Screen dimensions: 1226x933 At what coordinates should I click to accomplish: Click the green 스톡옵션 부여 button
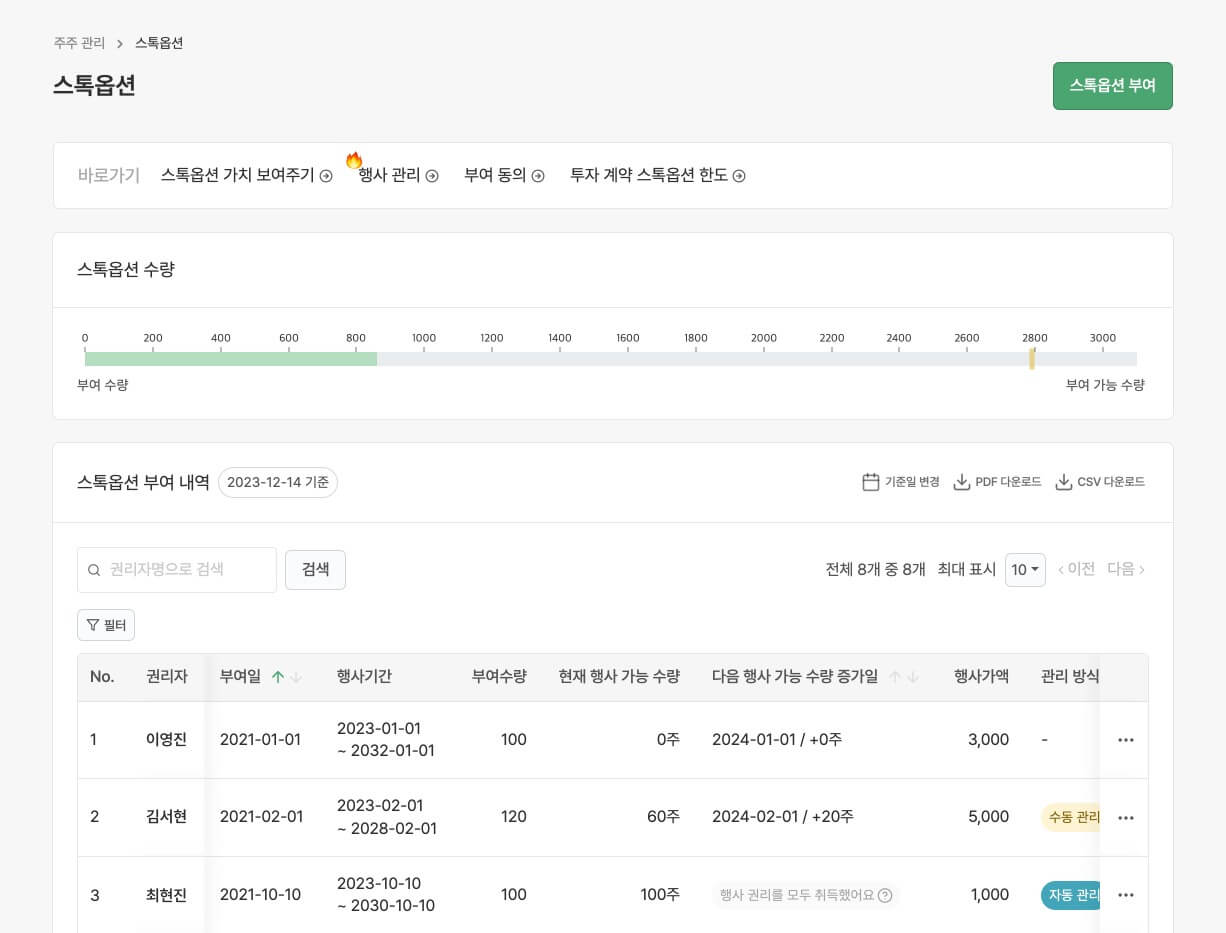tap(1112, 85)
